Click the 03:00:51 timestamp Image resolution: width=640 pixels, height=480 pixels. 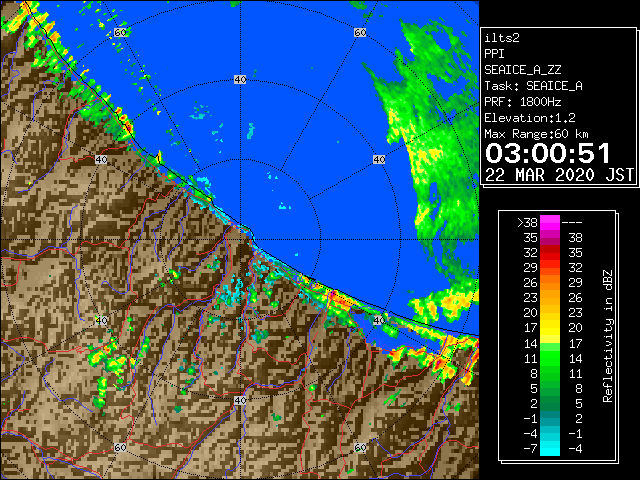click(x=548, y=153)
